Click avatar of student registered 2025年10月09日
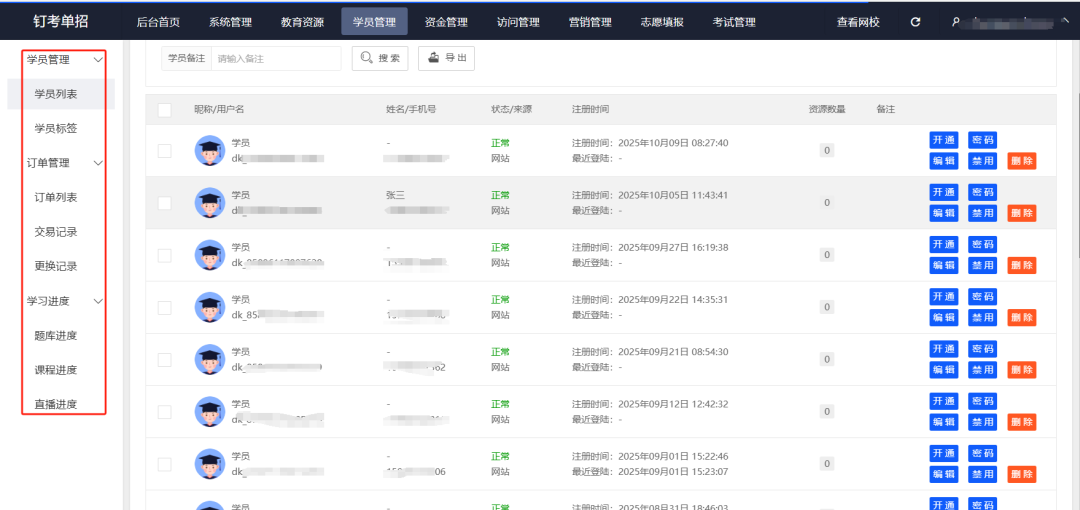Image resolution: width=1080 pixels, height=510 pixels. click(209, 151)
